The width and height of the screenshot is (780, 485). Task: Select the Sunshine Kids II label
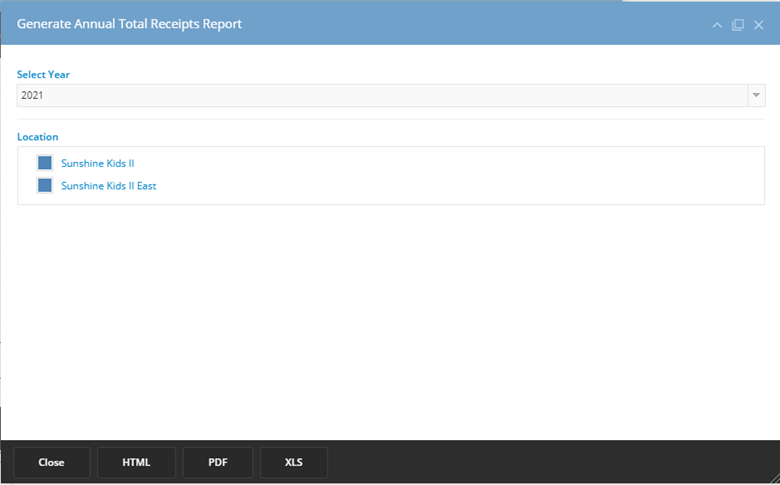[x=98, y=163]
